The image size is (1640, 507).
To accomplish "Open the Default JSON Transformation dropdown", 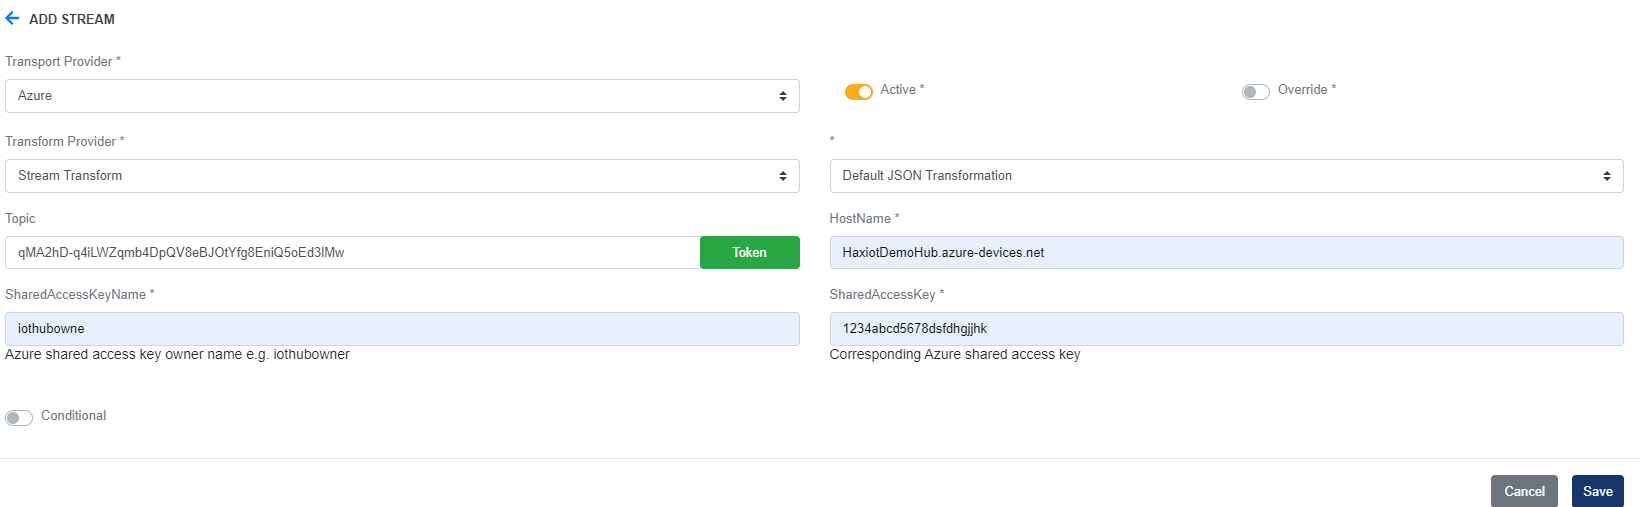I will (1226, 176).
